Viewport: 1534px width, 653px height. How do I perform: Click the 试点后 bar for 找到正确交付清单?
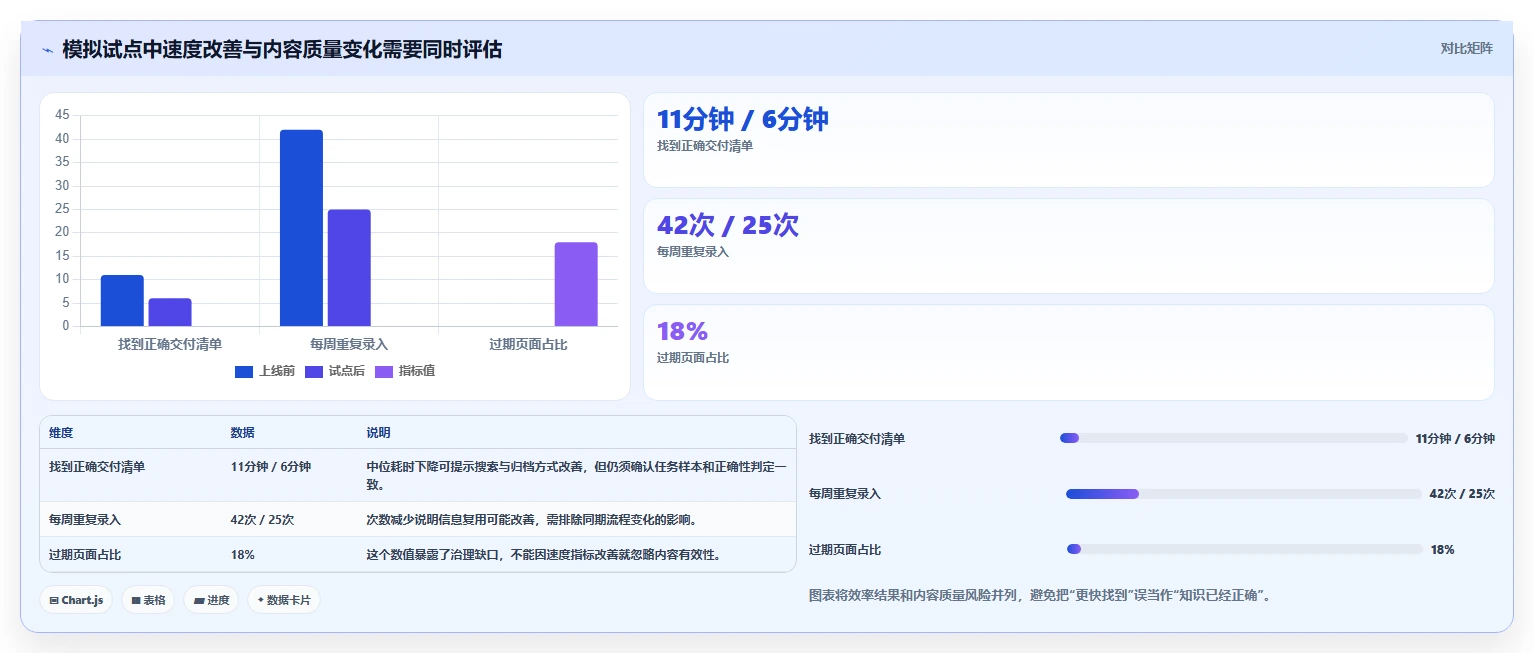tap(170, 312)
